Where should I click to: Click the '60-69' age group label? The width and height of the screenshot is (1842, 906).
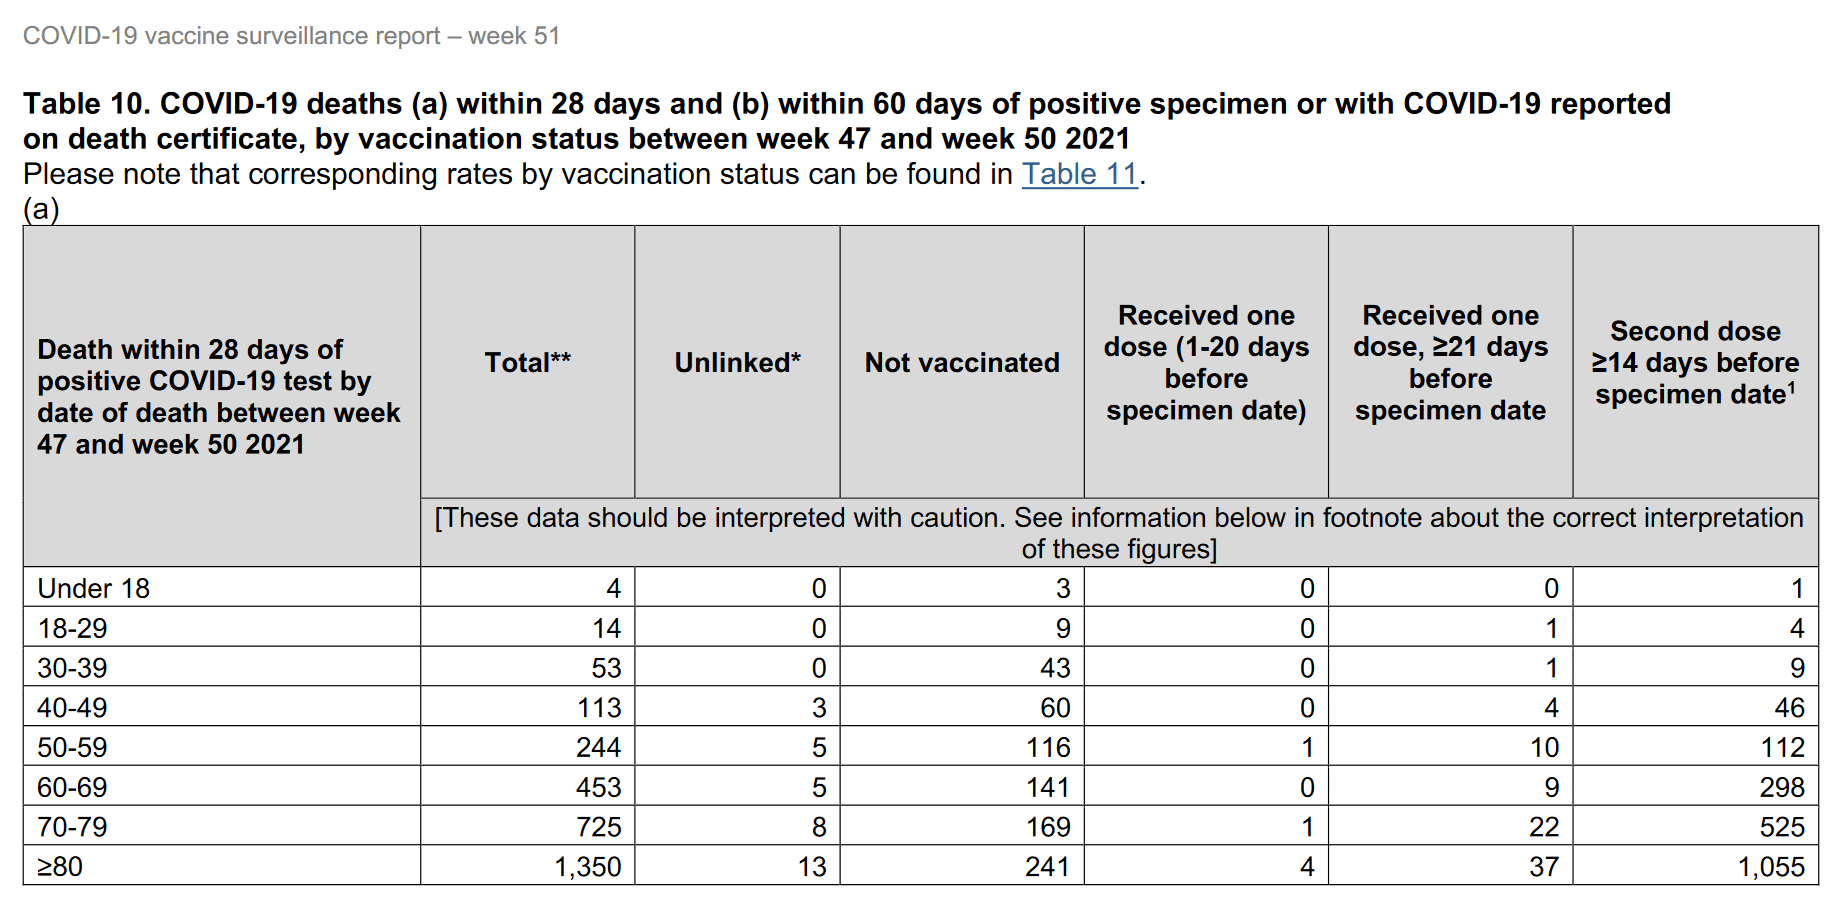(72, 788)
